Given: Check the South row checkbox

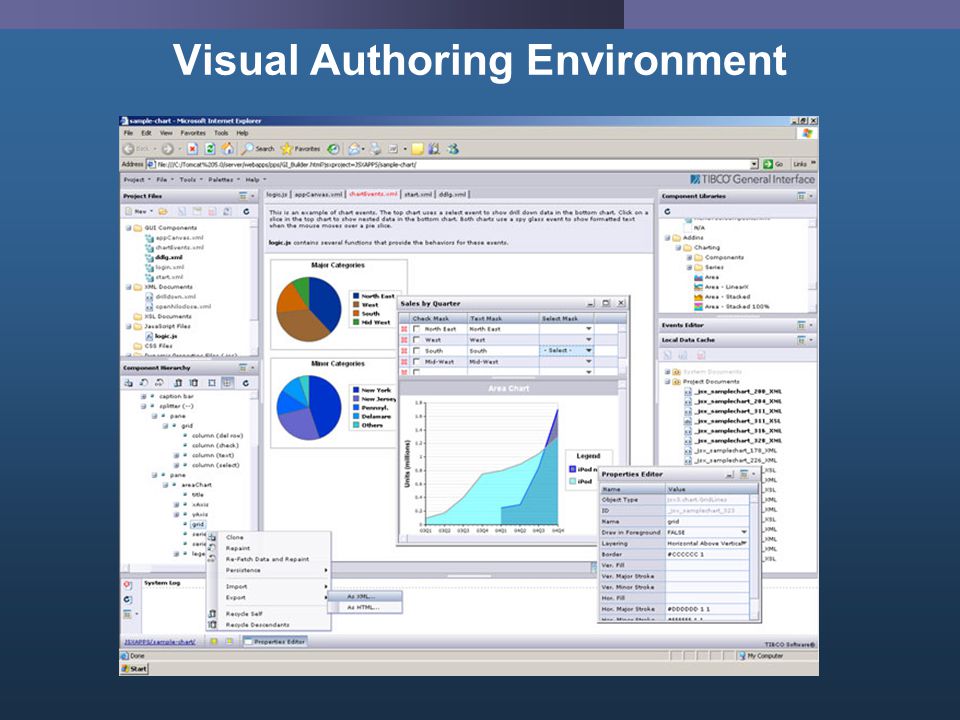Looking at the screenshot, I should pos(416,351).
